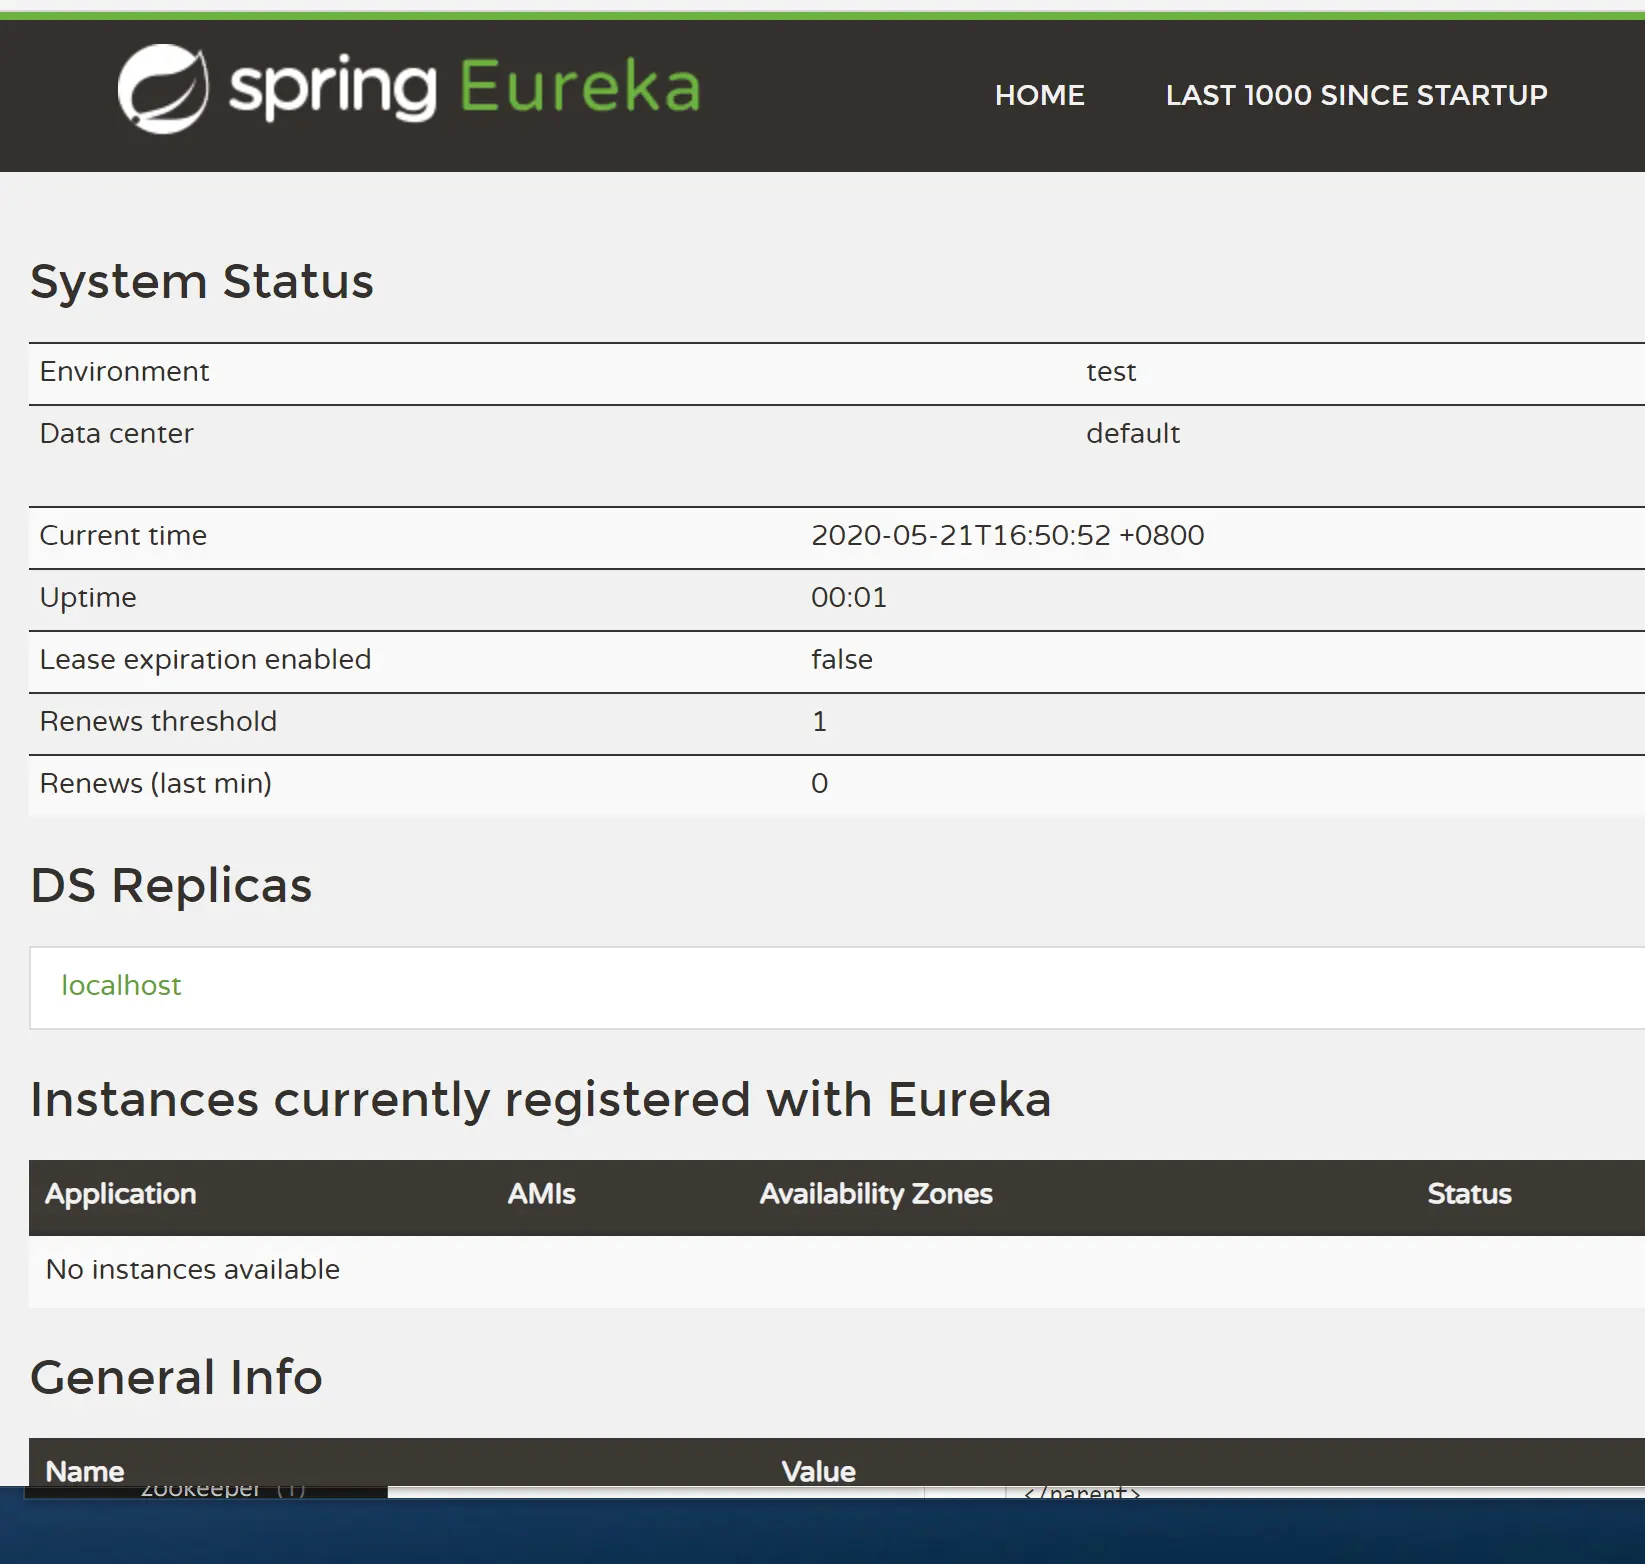Select the Uptime row label
This screenshot has height=1564, width=1645.
[x=88, y=598]
